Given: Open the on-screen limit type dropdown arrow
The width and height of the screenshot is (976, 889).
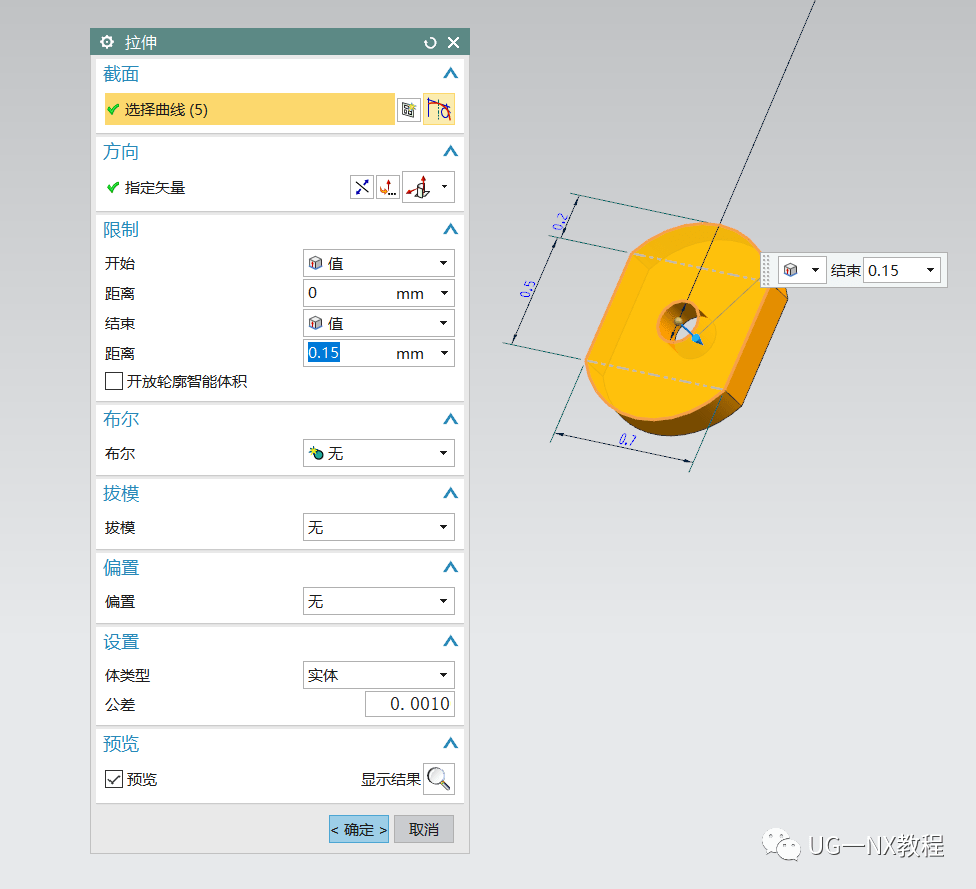Looking at the screenshot, I should 815,270.
